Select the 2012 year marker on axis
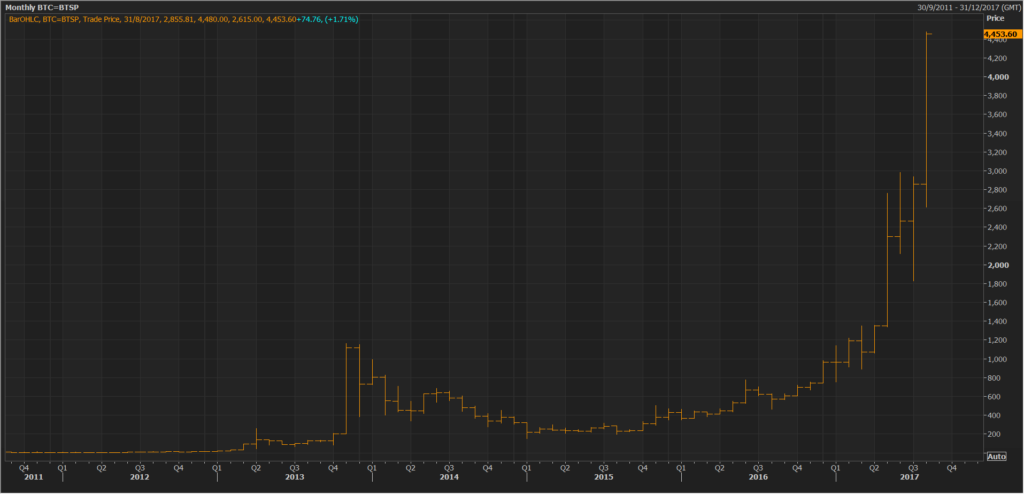The image size is (1024, 494). [x=140, y=478]
